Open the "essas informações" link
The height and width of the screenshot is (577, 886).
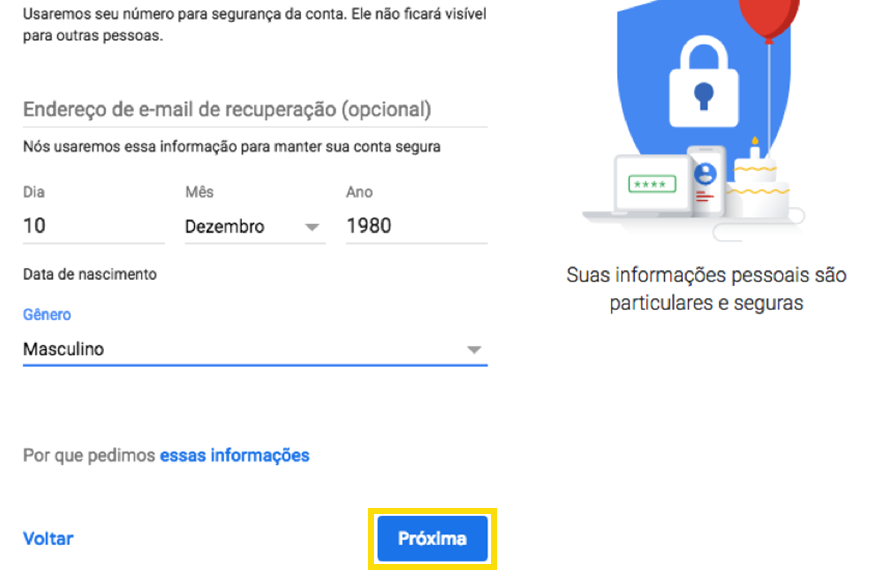[234, 455]
